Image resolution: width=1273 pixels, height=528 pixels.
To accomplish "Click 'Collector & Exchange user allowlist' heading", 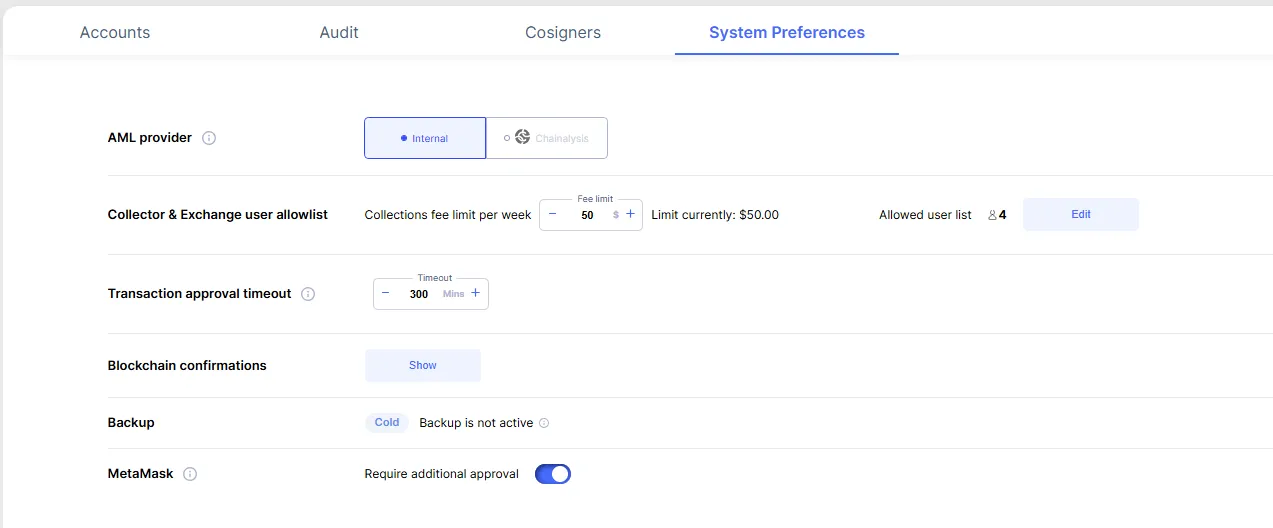I will [218, 215].
